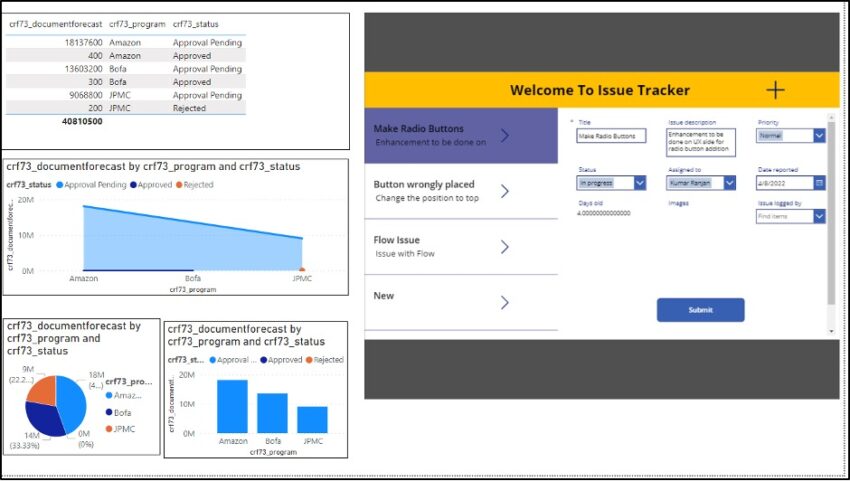The image size is (850, 481).
Task: Open the Date reported calendar picker icon
Action: [x=819, y=183]
